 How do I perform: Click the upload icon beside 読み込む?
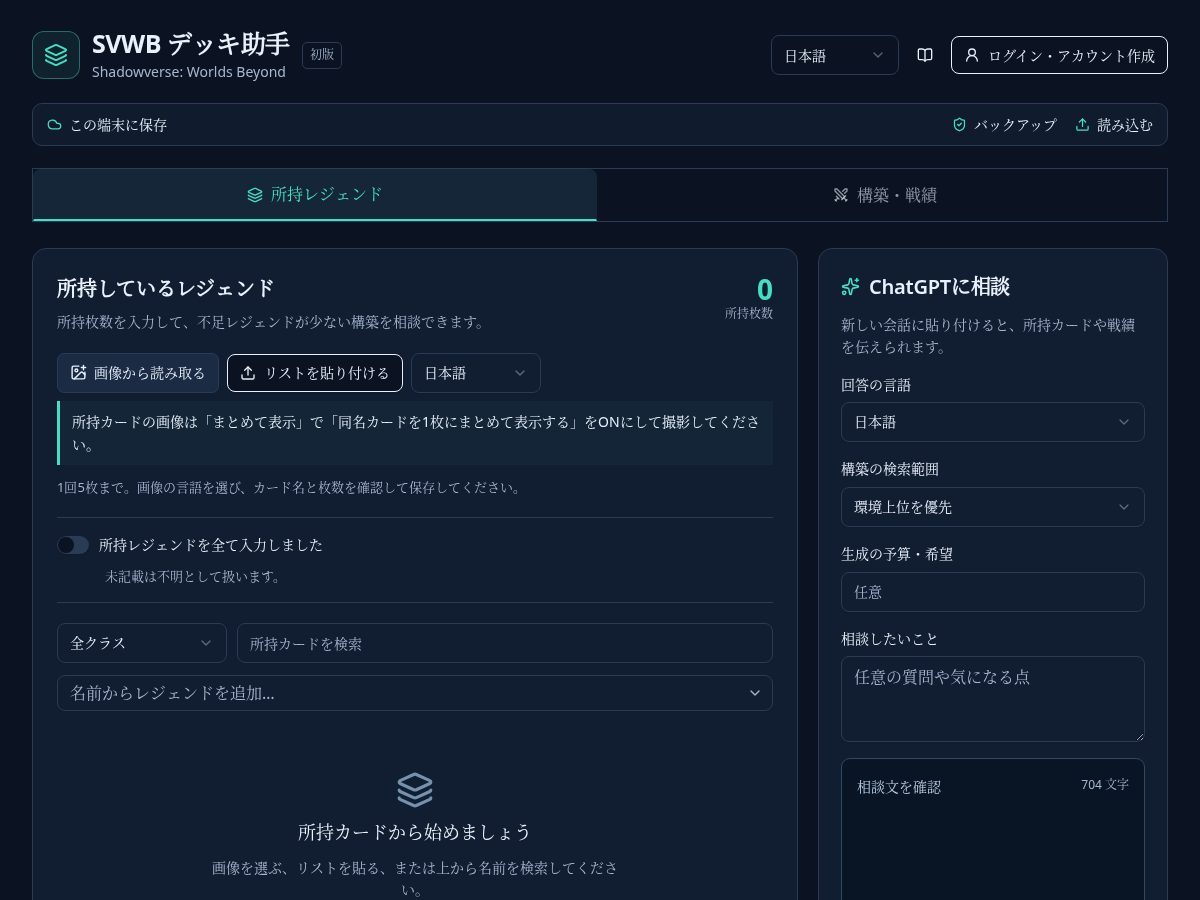pyautogui.click(x=1082, y=125)
